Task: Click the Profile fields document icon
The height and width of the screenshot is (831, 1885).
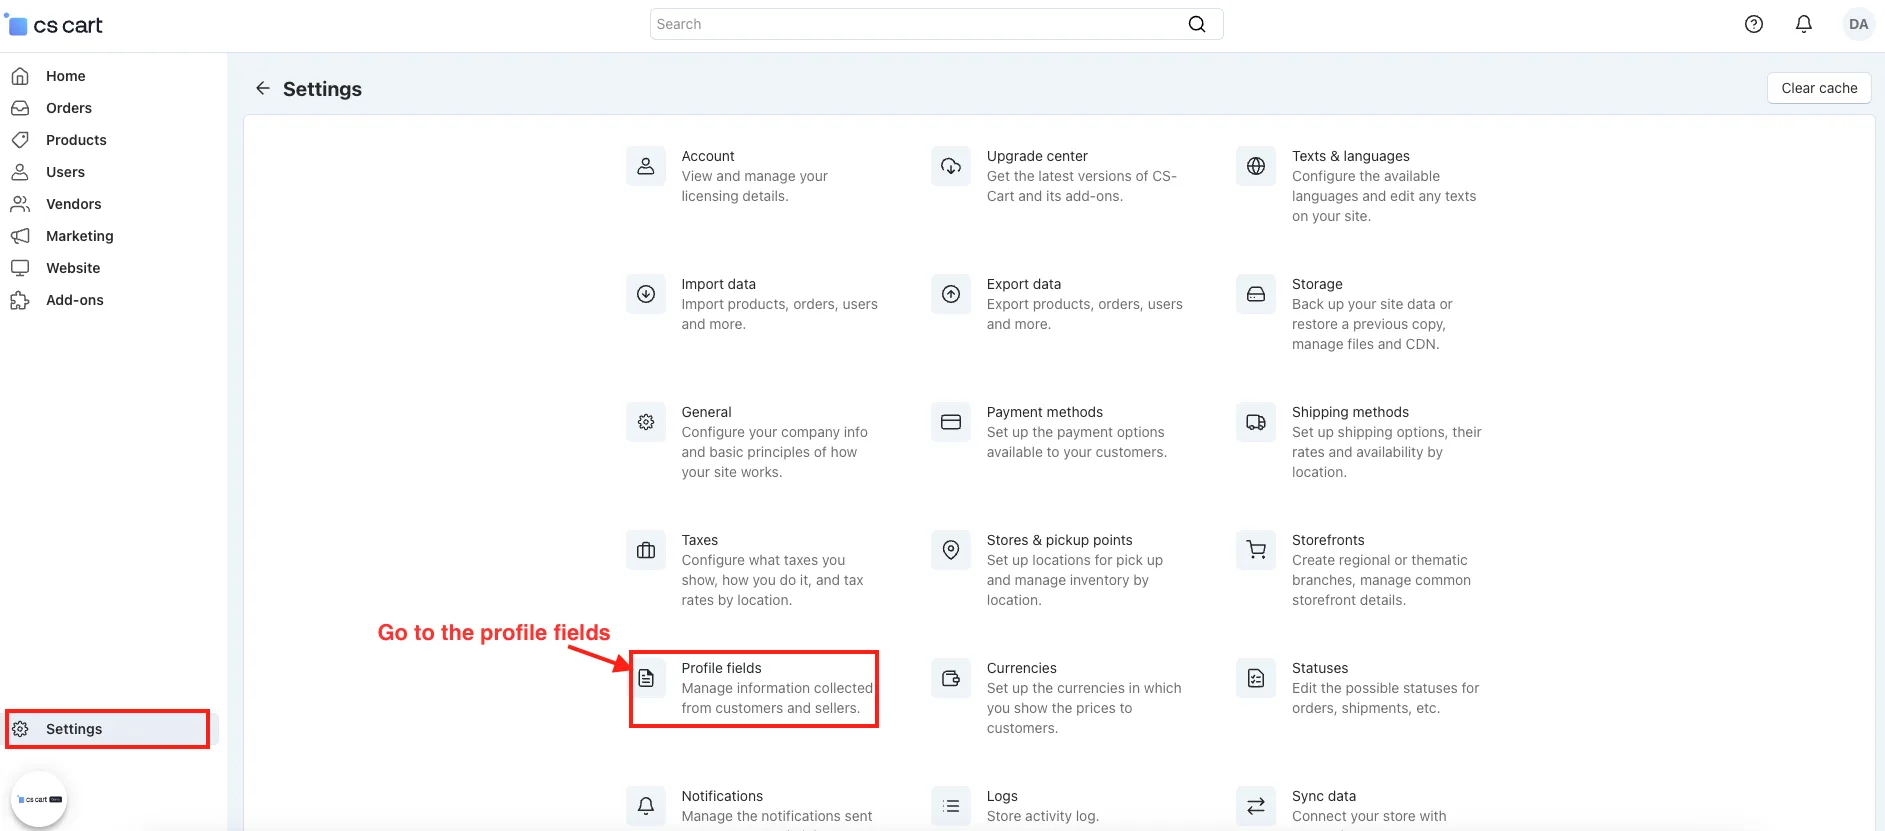Action: (646, 678)
